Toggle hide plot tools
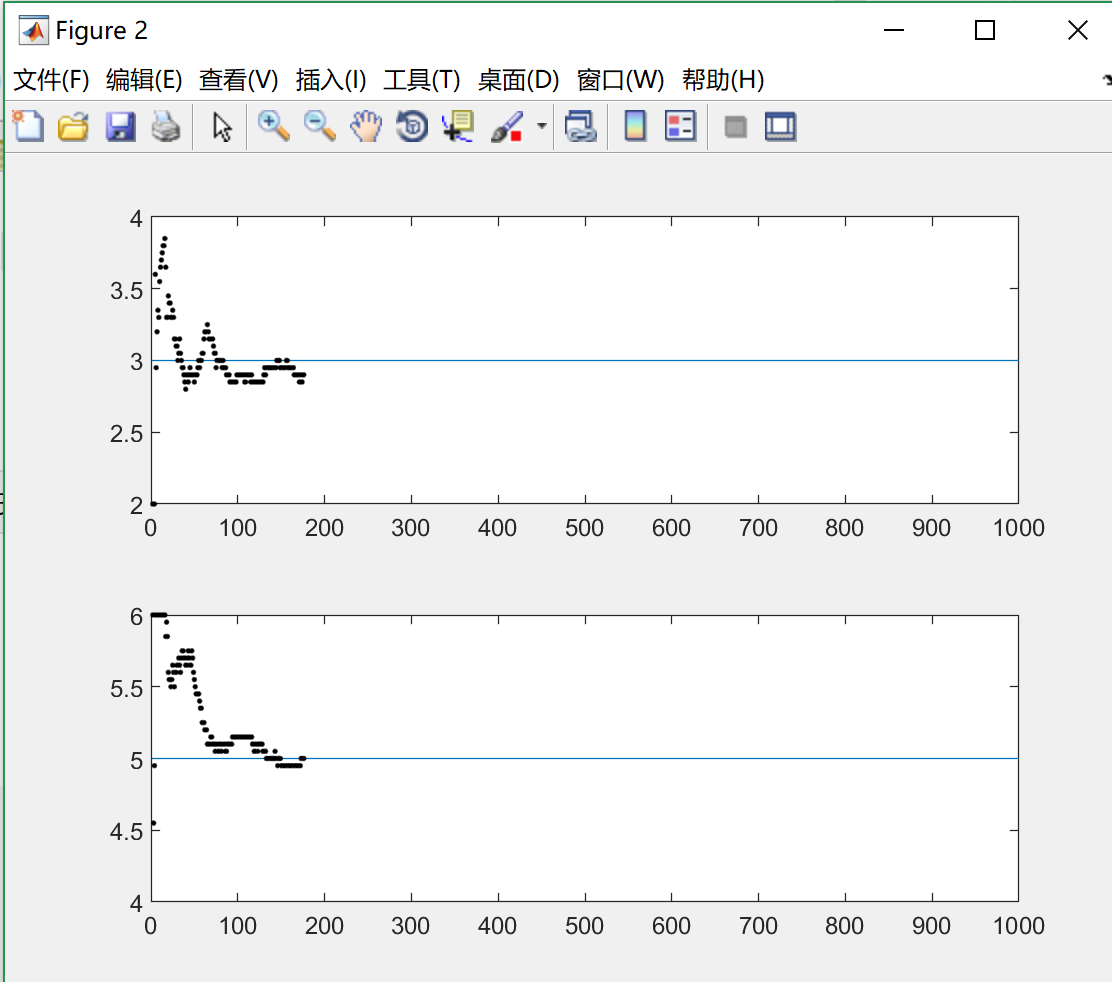Screen dimensions: 1112x982 (x=735, y=126)
